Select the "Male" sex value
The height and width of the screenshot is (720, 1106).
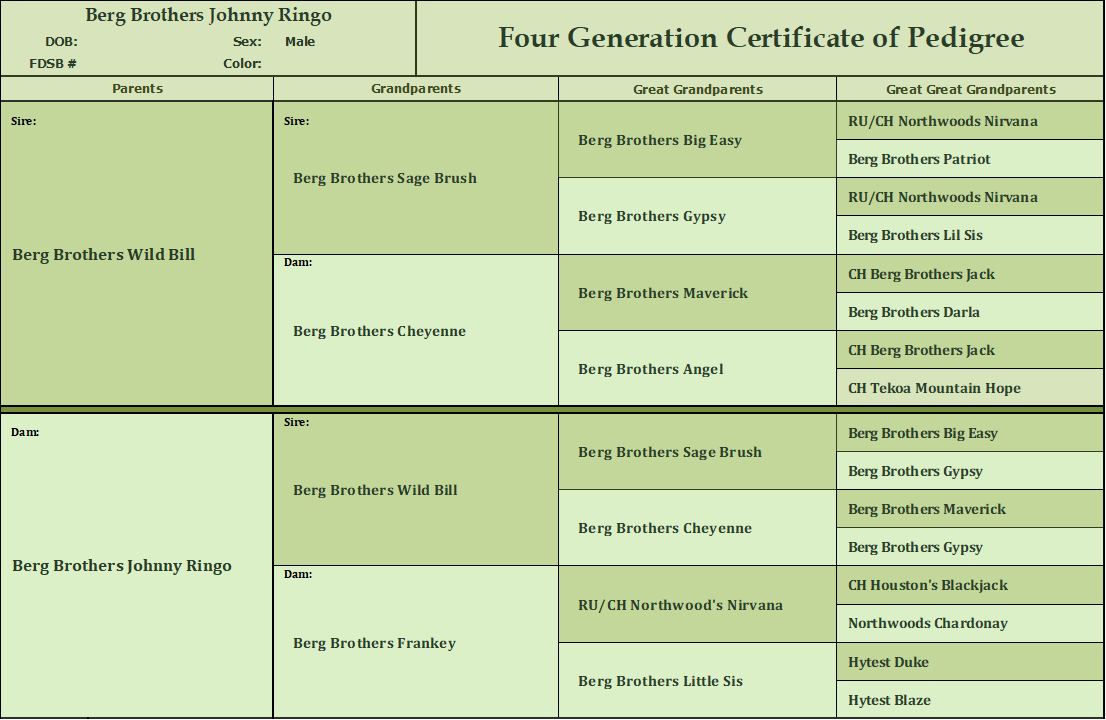coord(300,42)
